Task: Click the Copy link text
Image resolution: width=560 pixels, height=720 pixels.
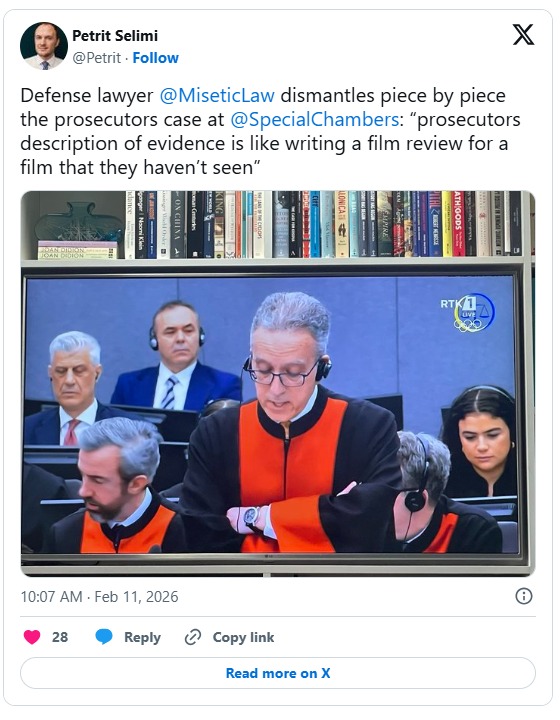Action: tap(243, 637)
